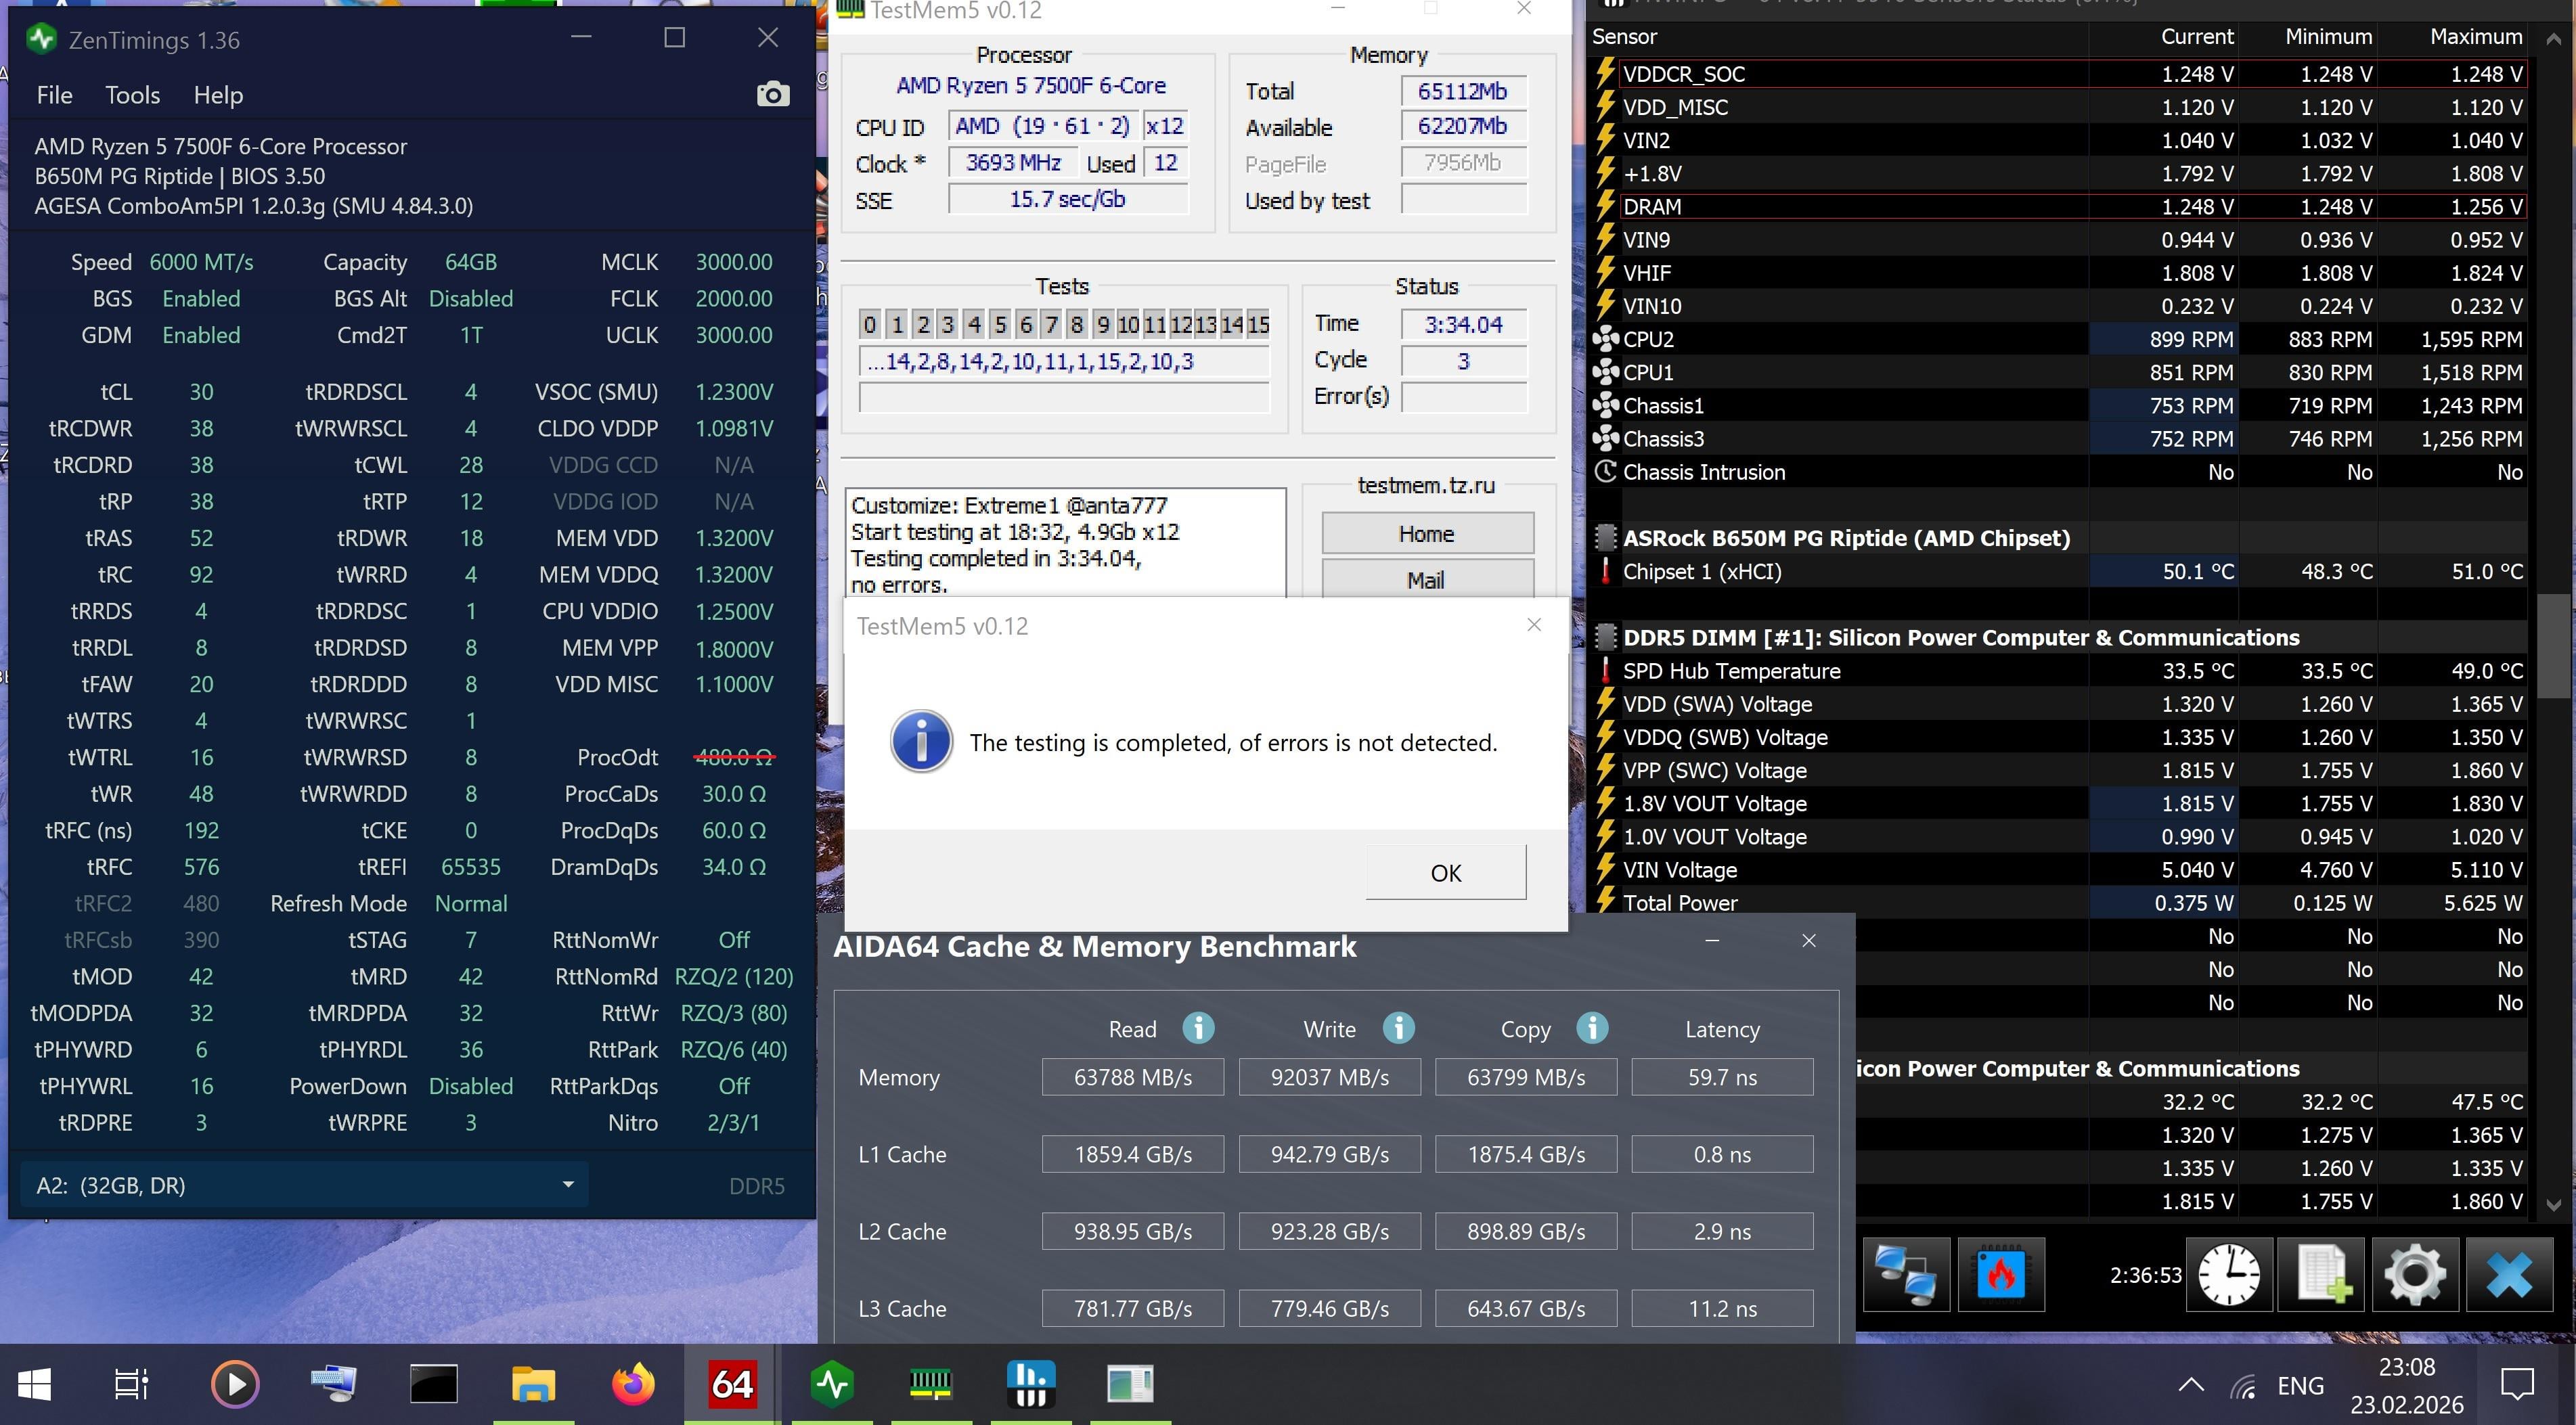Screen dimensions: 2576x1425
Task: Click the blue X close-sensors icon
Action: point(2509,1274)
